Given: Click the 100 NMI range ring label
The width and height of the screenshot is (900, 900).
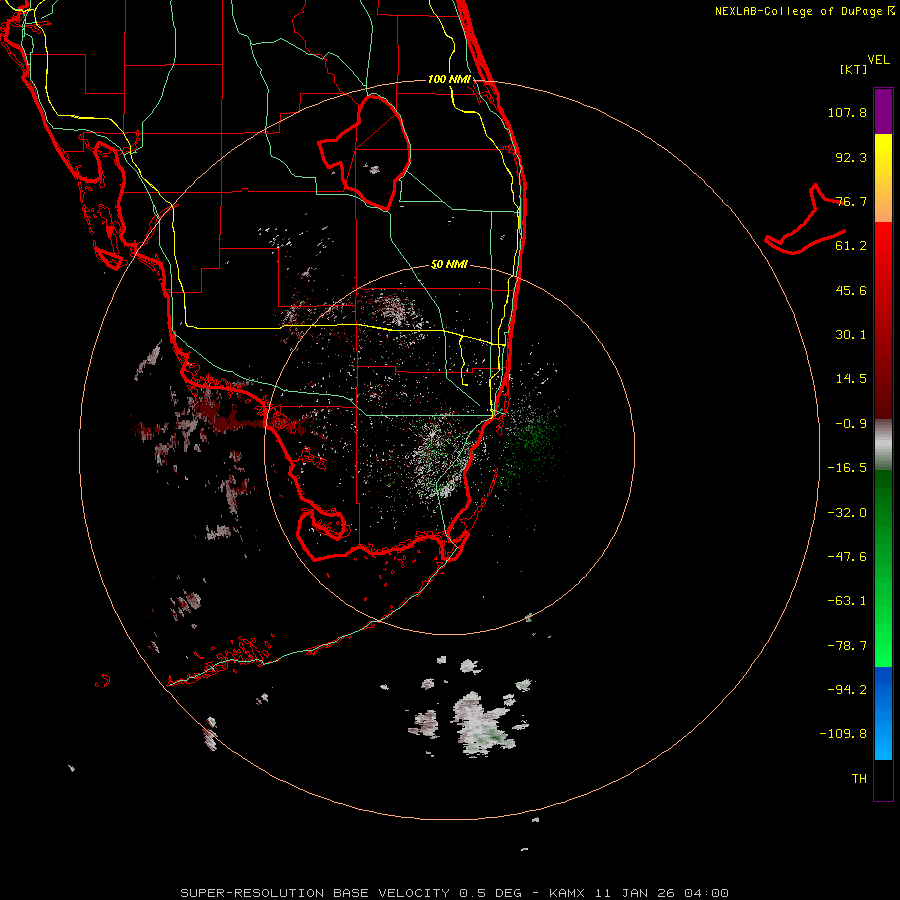Looking at the screenshot, I should point(449,79).
